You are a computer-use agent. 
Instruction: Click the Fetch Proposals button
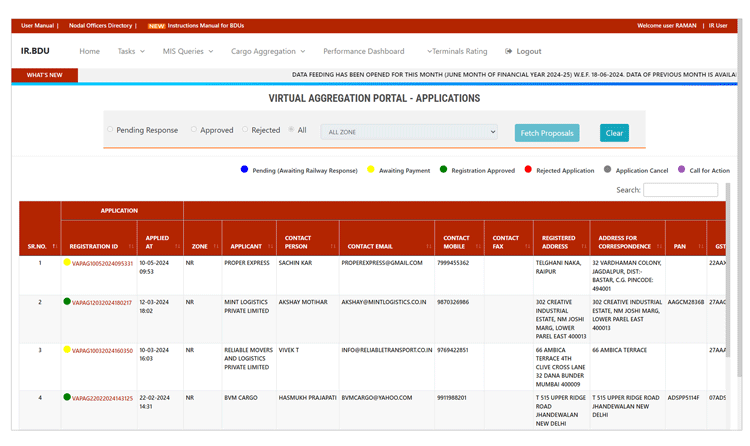click(x=547, y=133)
